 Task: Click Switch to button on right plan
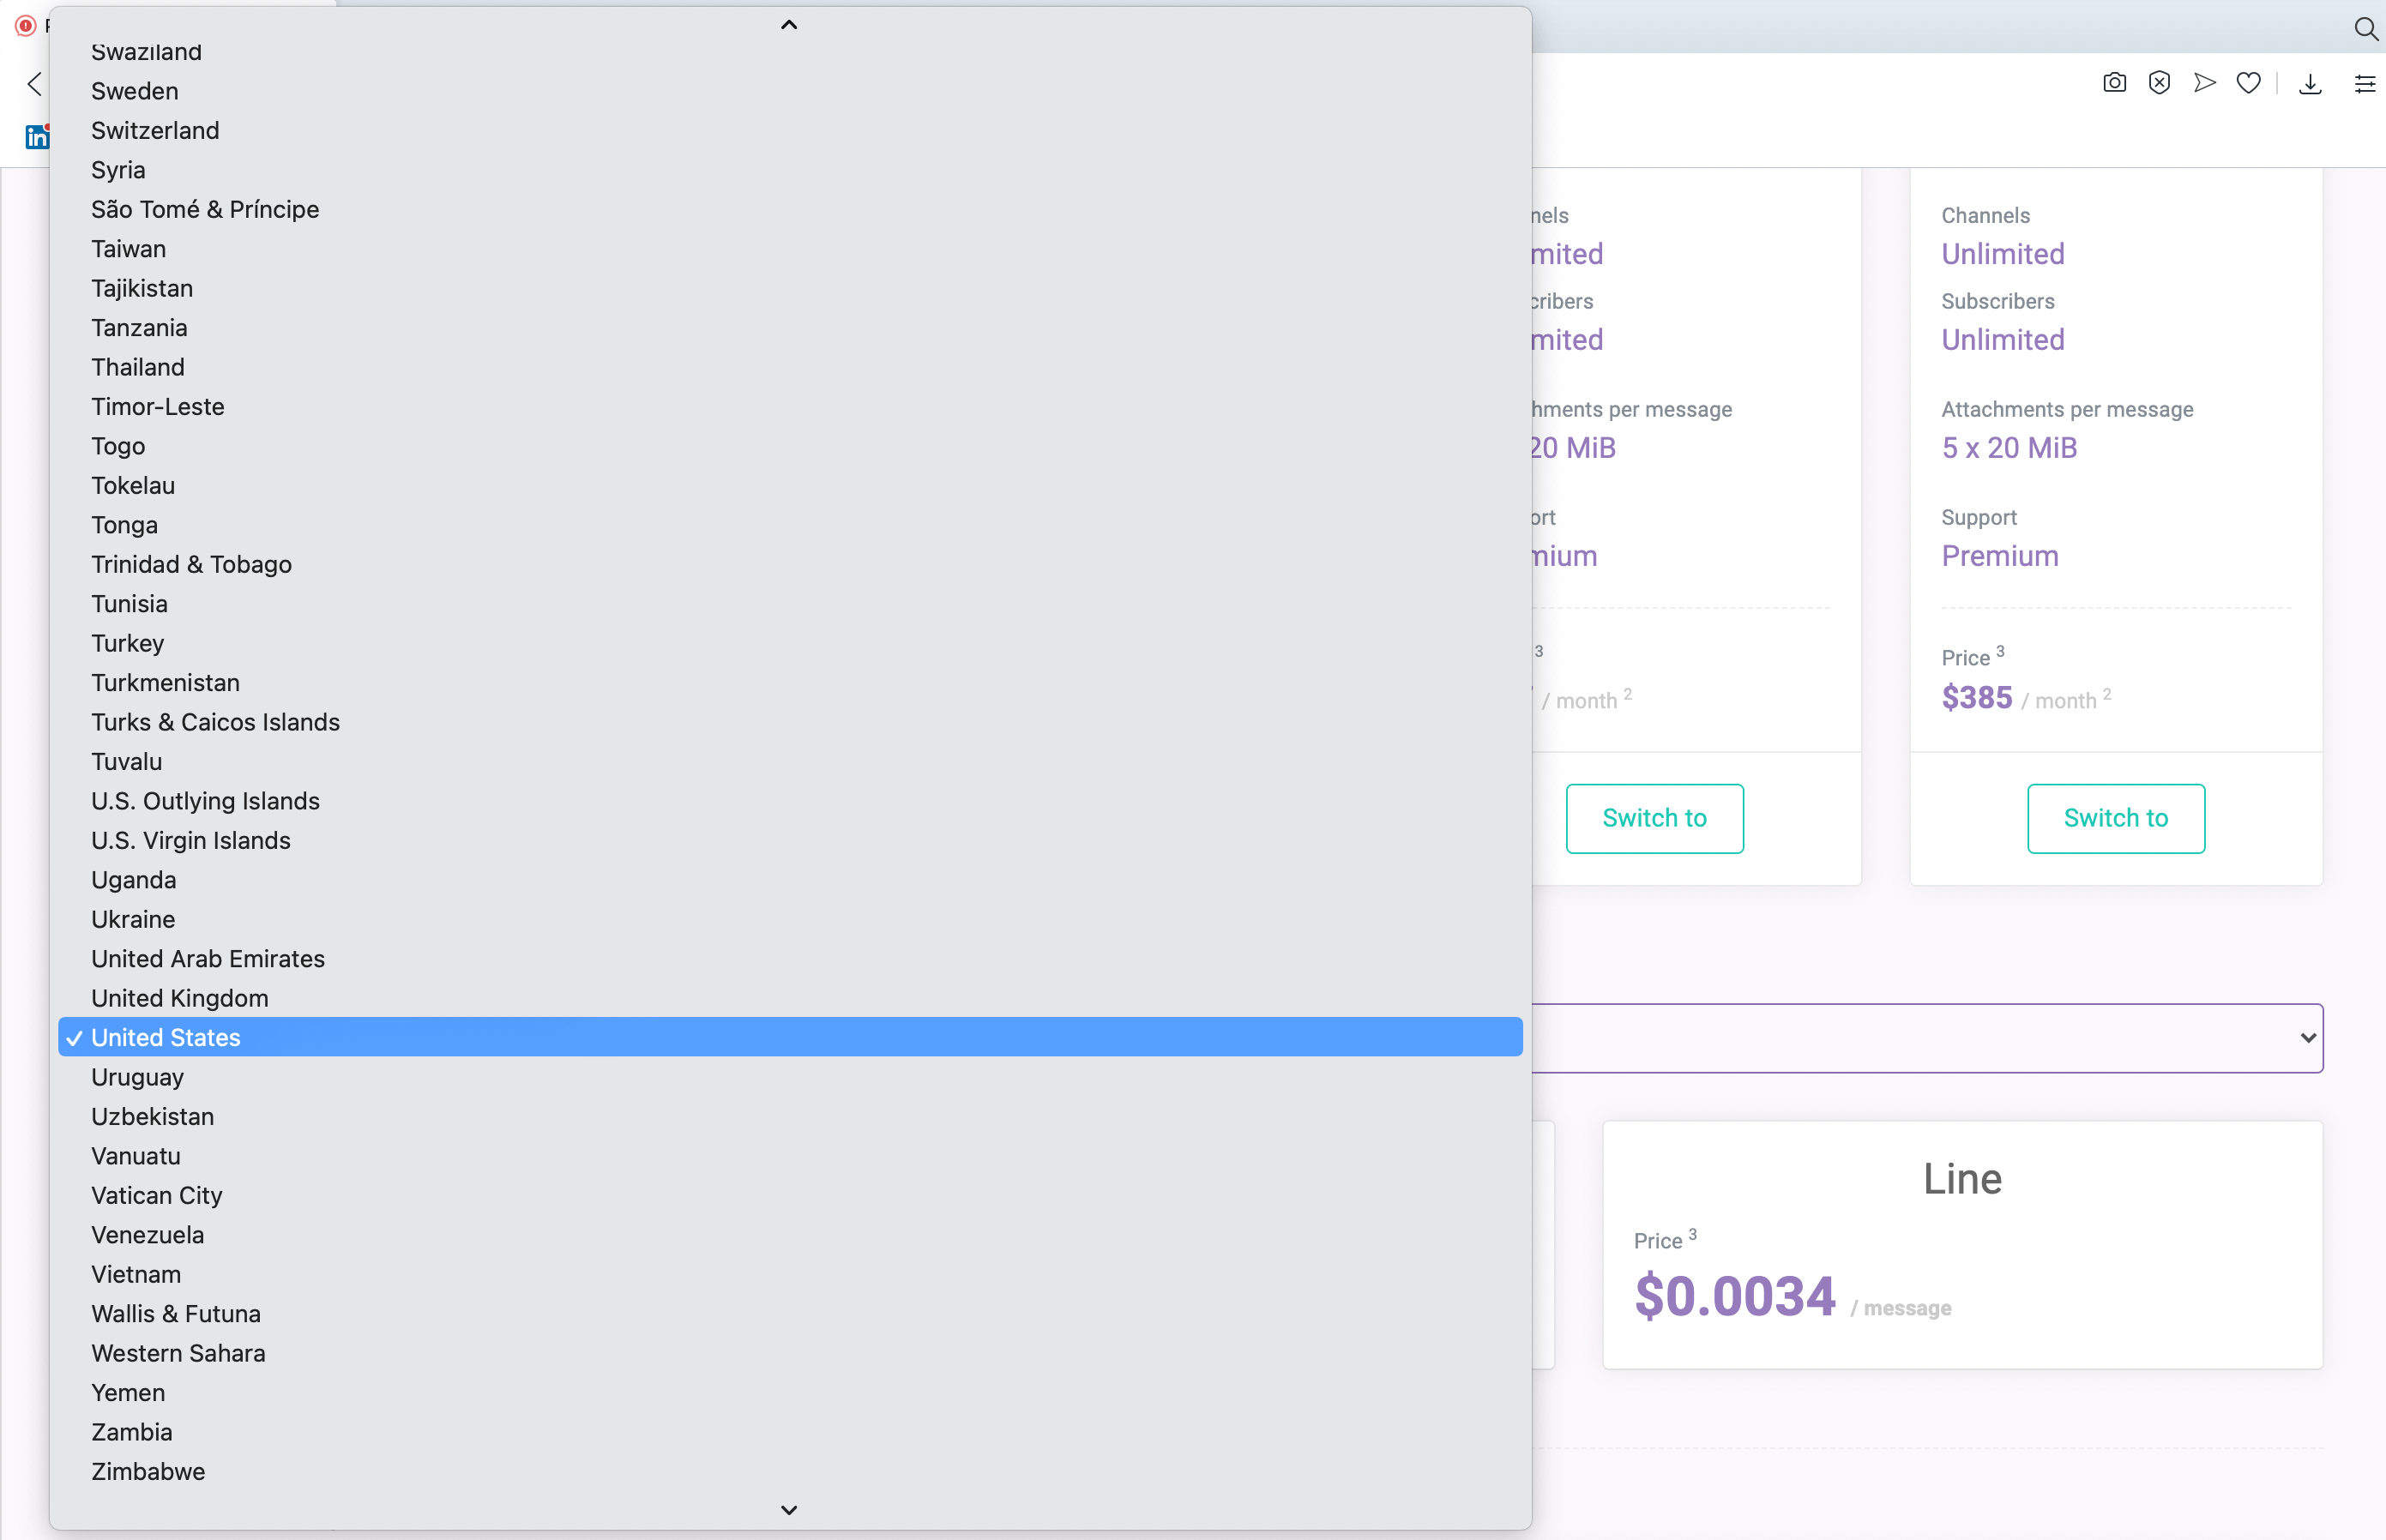coord(2117,817)
